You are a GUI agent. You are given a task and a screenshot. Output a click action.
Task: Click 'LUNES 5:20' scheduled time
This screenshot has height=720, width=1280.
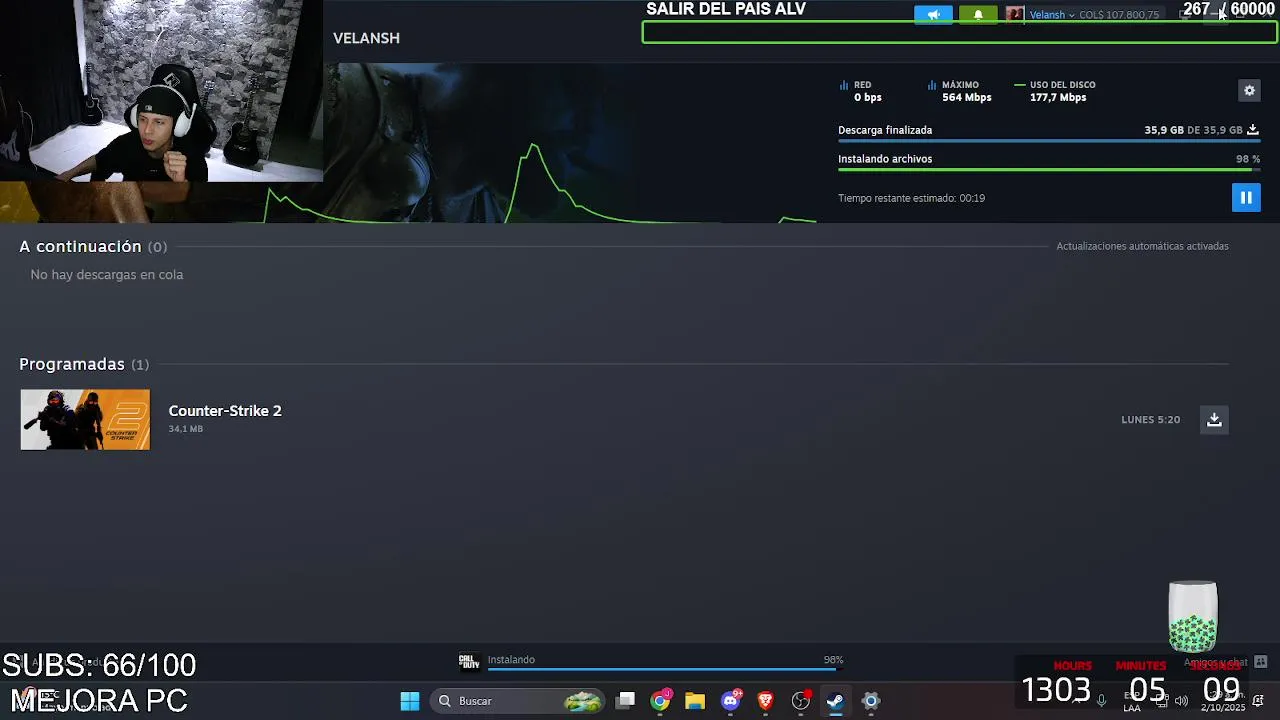[1151, 420]
